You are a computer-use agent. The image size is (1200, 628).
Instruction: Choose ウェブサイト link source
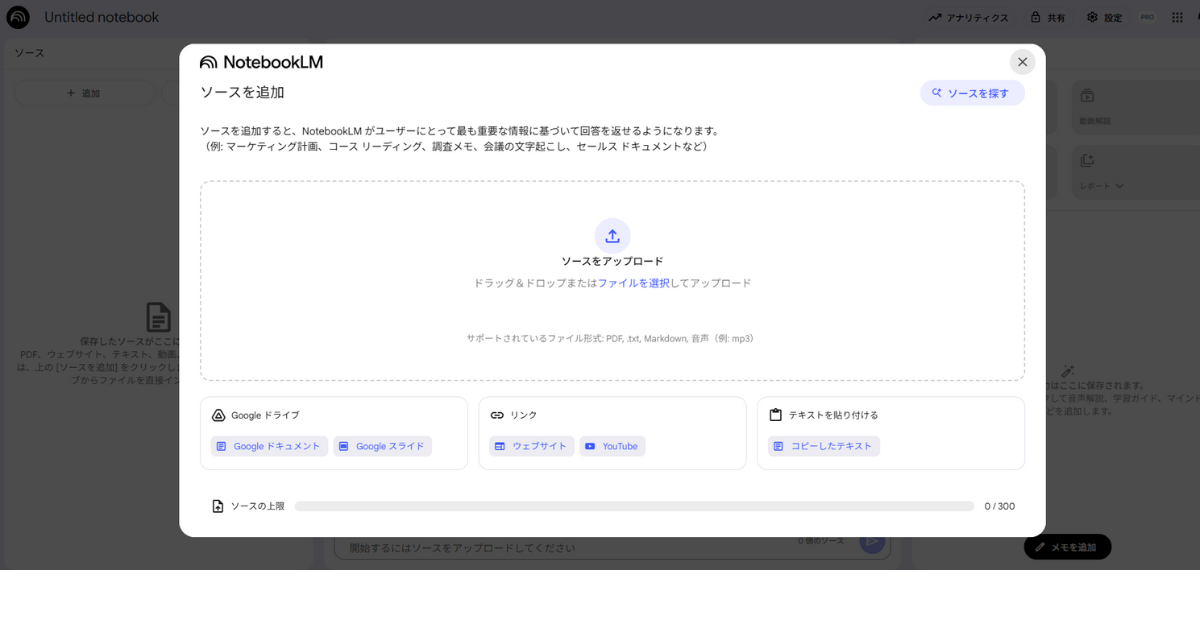pos(531,446)
